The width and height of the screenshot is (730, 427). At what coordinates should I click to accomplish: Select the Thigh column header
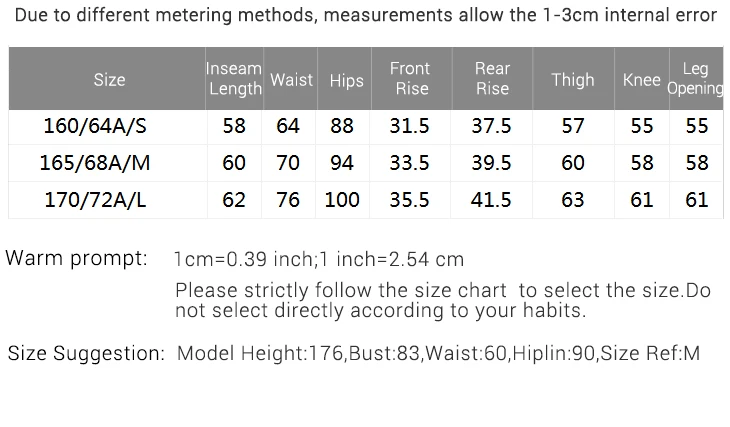573,80
